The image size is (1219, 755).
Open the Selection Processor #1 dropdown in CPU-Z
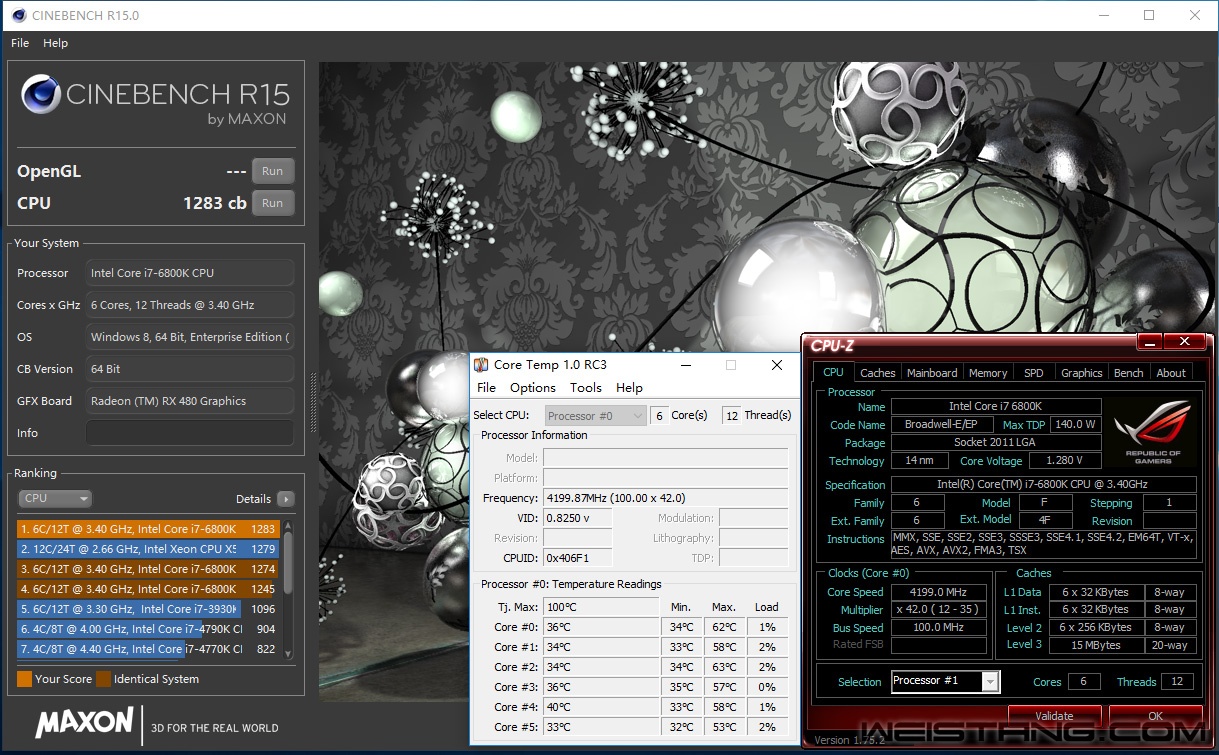945,681
